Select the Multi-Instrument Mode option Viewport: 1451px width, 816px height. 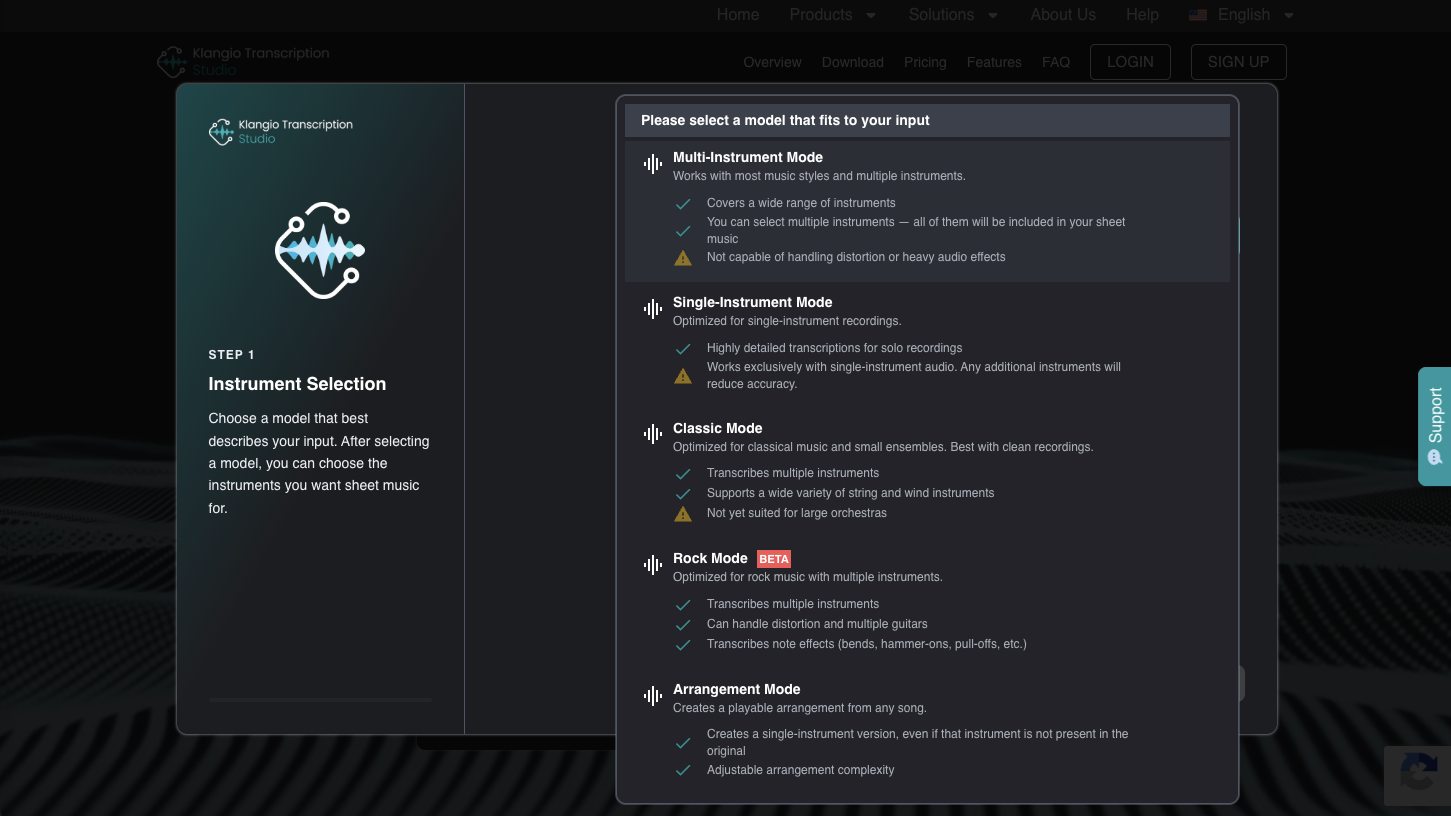(927, 211)
